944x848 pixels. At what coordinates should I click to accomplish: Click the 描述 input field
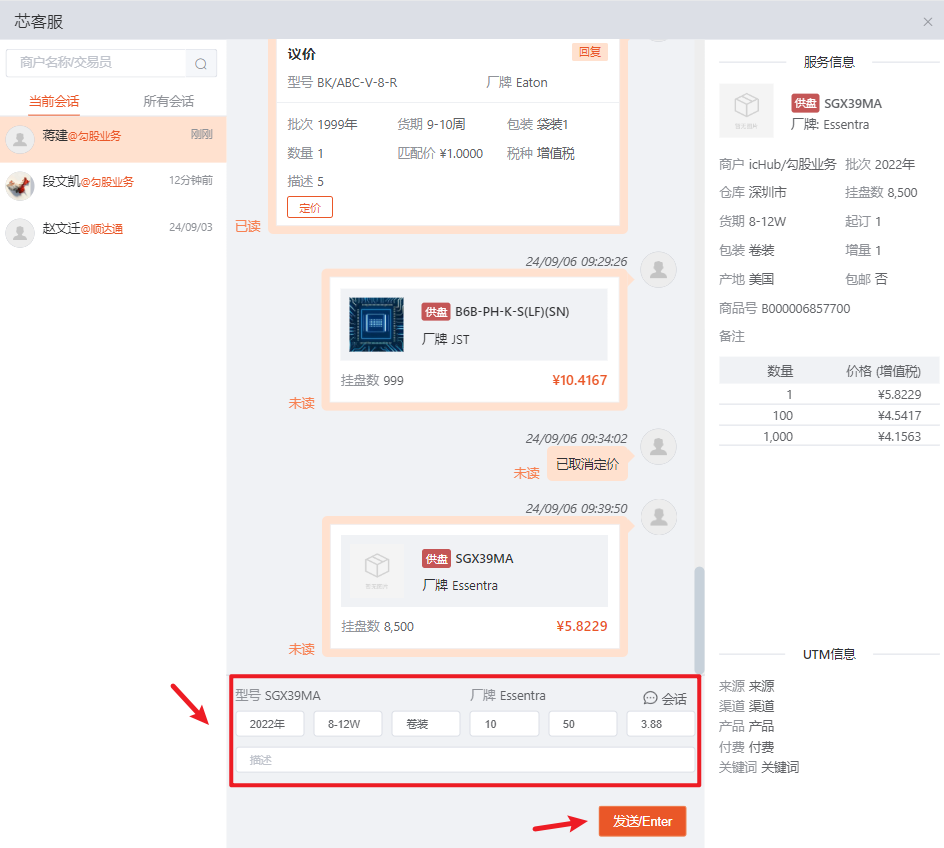click(x=464, y=760)
